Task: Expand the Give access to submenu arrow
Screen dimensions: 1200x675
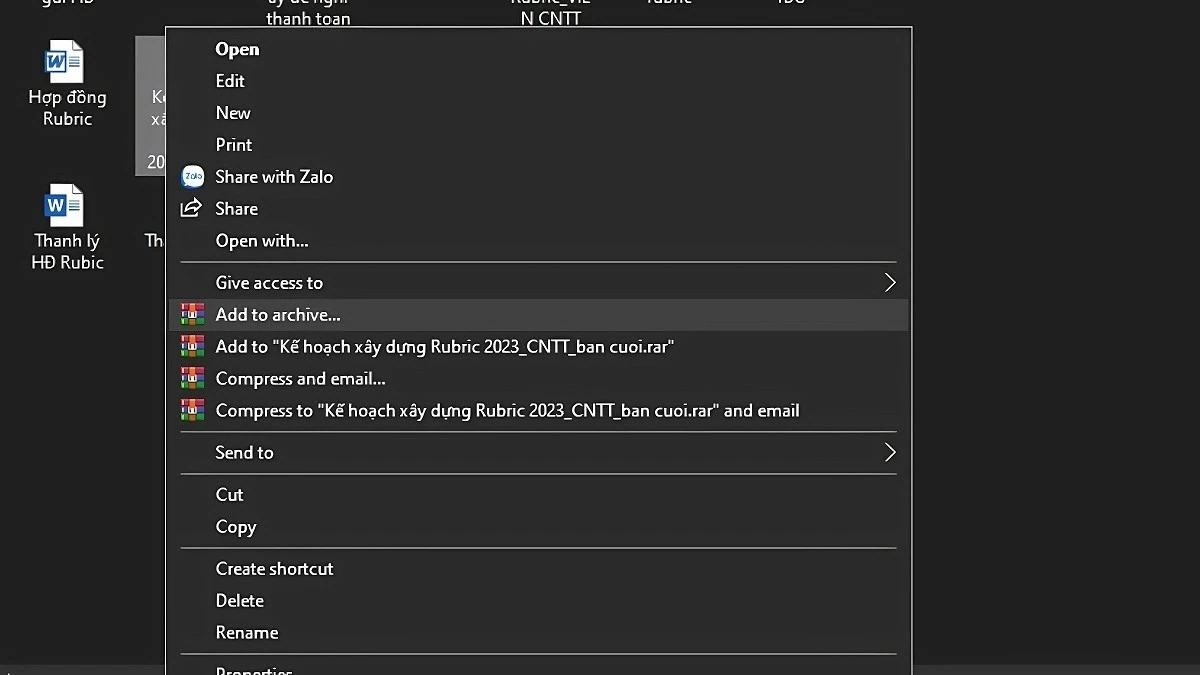Action: pos(889,283)
